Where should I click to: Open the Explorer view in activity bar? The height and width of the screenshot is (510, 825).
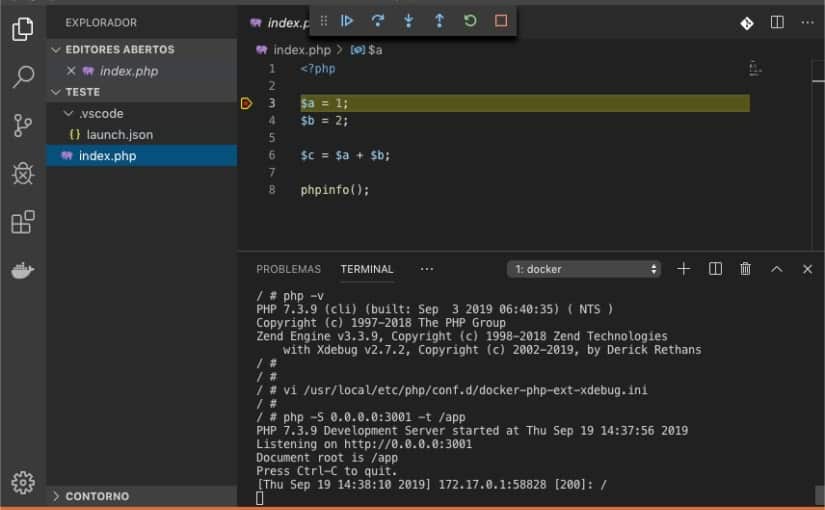pyautogui.click(x=23, y=28)
